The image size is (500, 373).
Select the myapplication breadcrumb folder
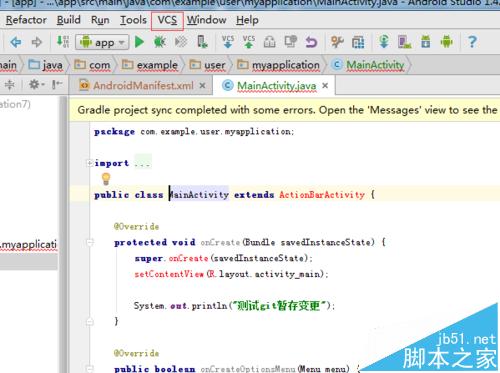click(x=278, y=65)
